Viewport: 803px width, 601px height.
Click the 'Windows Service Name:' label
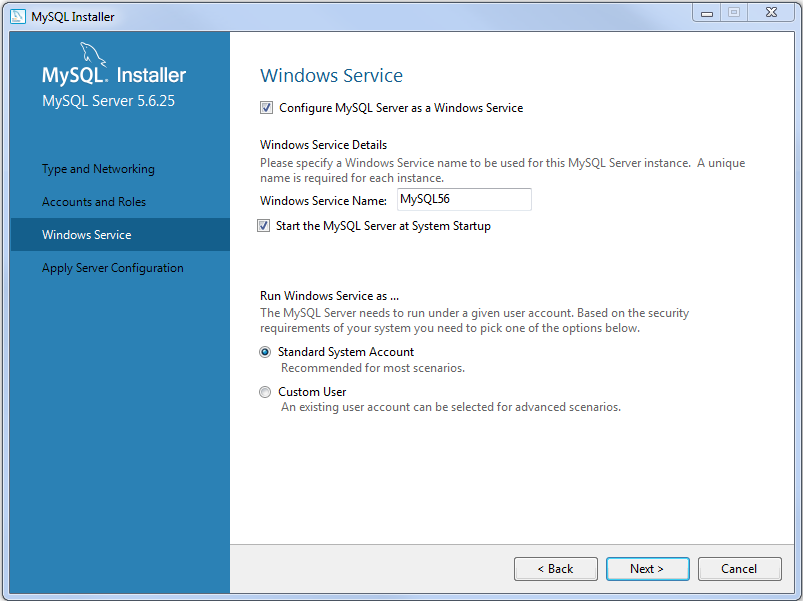coord(323,201)
